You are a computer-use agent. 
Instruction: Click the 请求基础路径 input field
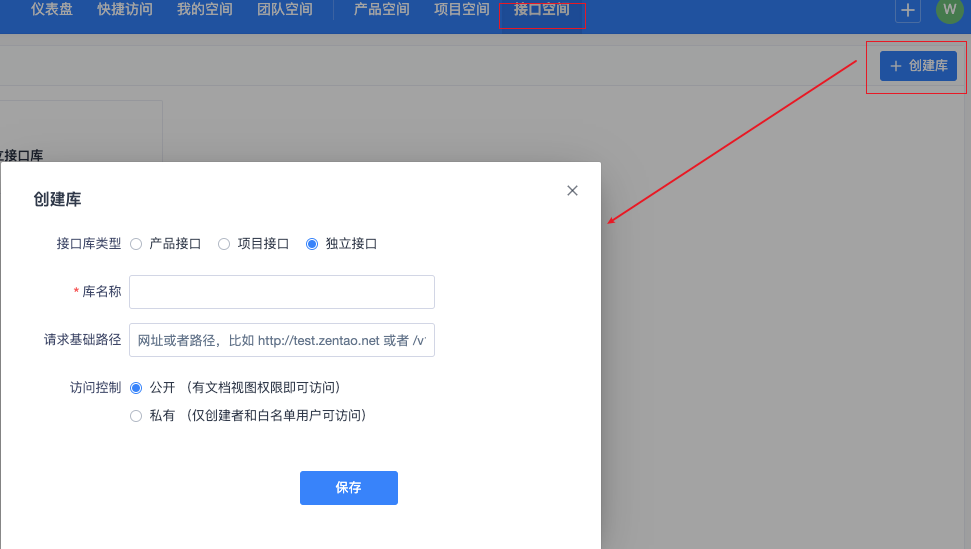pos(282,340)
